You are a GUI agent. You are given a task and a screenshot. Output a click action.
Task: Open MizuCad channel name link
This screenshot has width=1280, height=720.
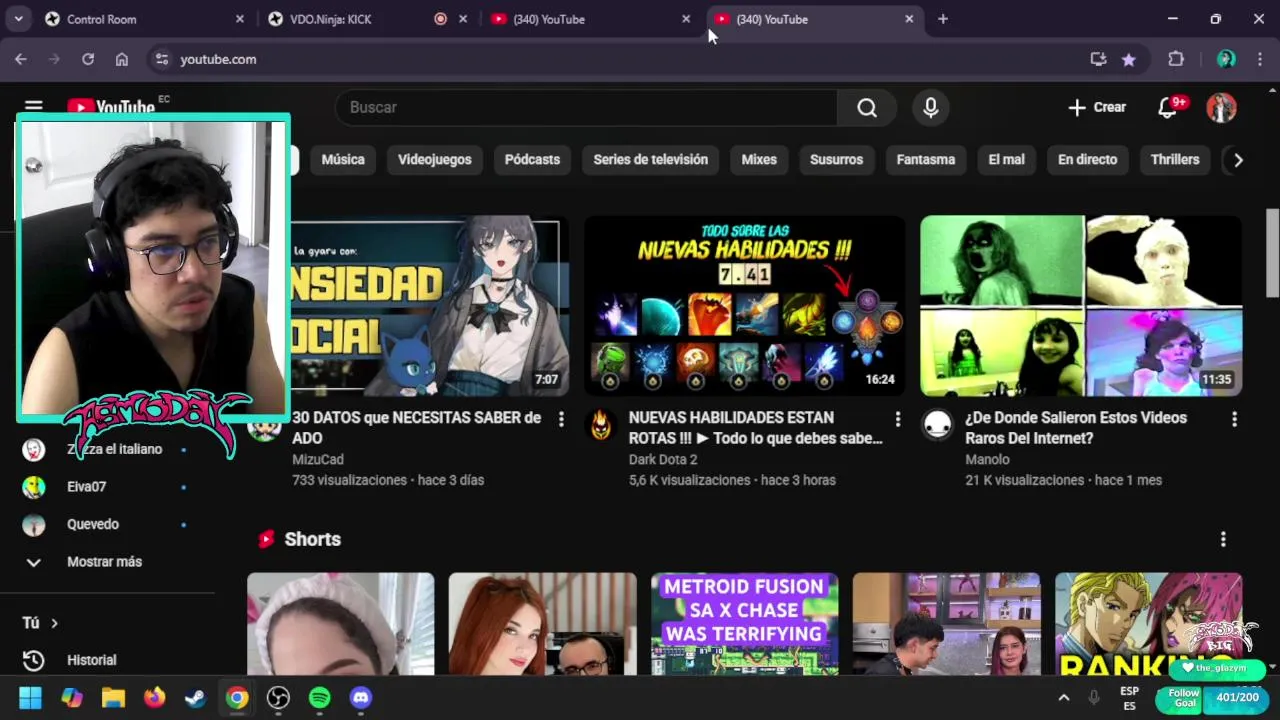[x=318, y=460]
